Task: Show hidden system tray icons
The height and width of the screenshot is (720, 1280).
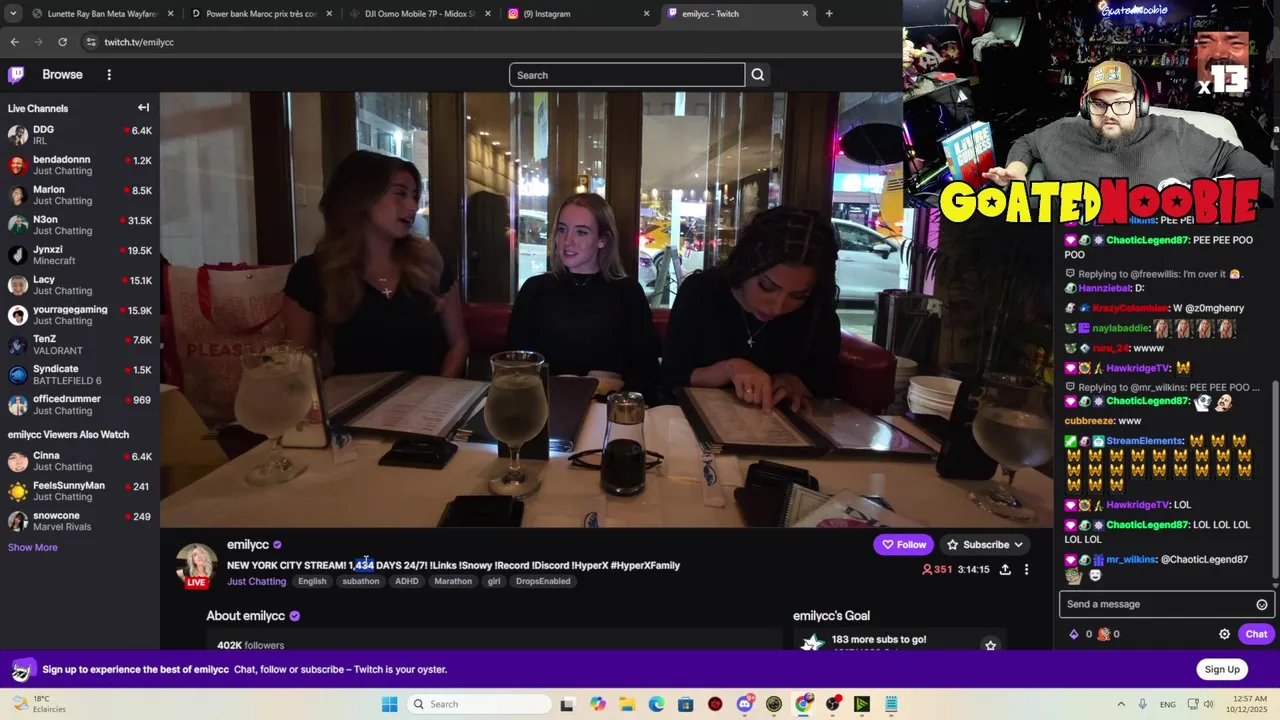Action: click(x=1121, y=704)
